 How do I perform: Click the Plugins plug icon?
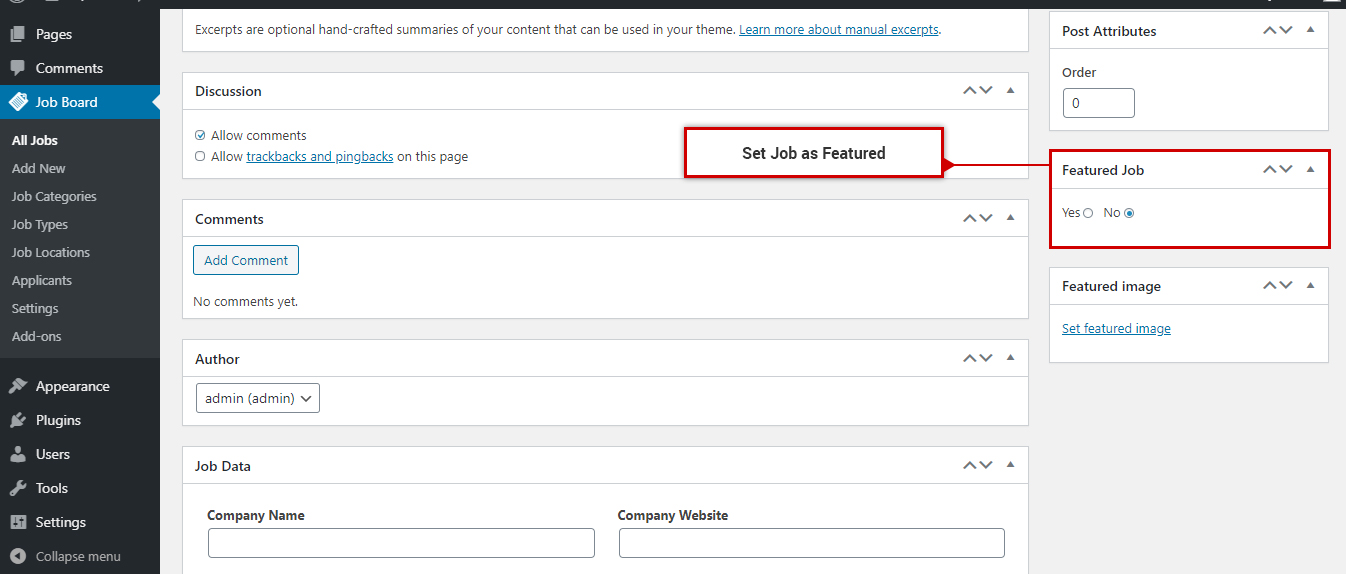[18, 420]
